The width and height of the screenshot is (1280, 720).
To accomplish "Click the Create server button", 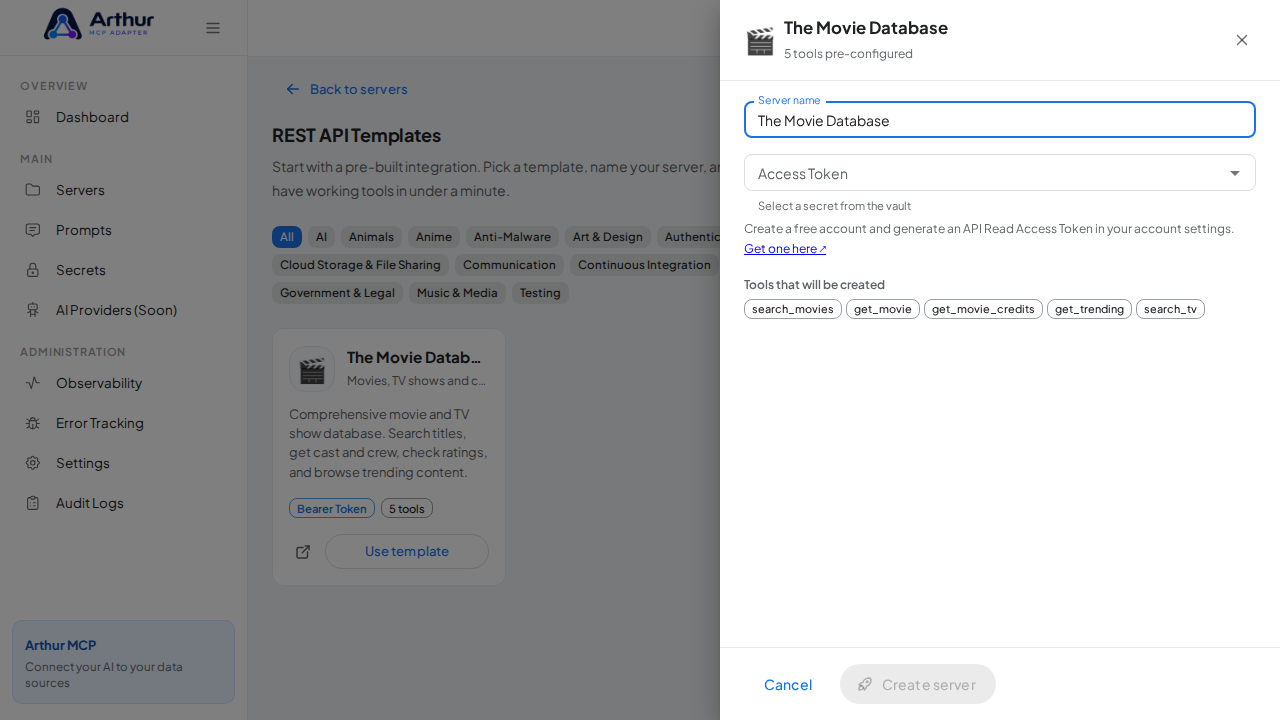I will coord(918,684).
